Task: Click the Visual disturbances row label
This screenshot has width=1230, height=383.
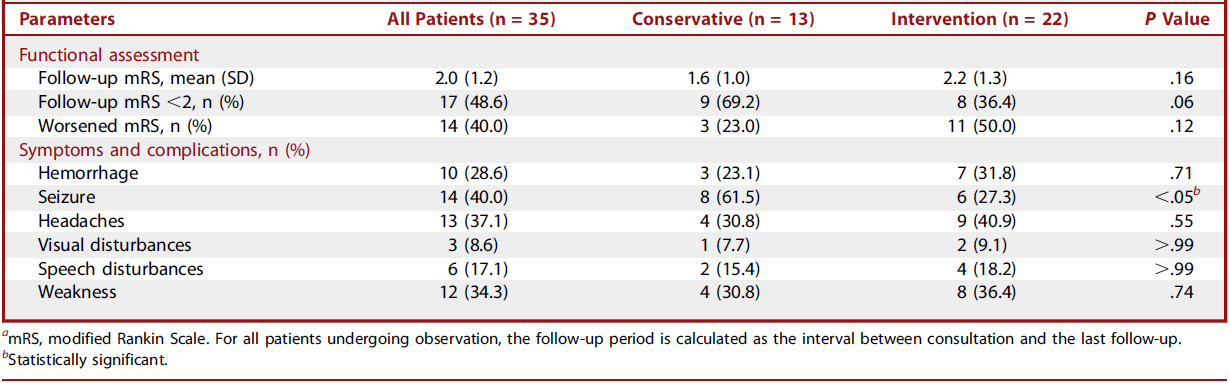Action: pyautogui.click(x=114, y=246)
